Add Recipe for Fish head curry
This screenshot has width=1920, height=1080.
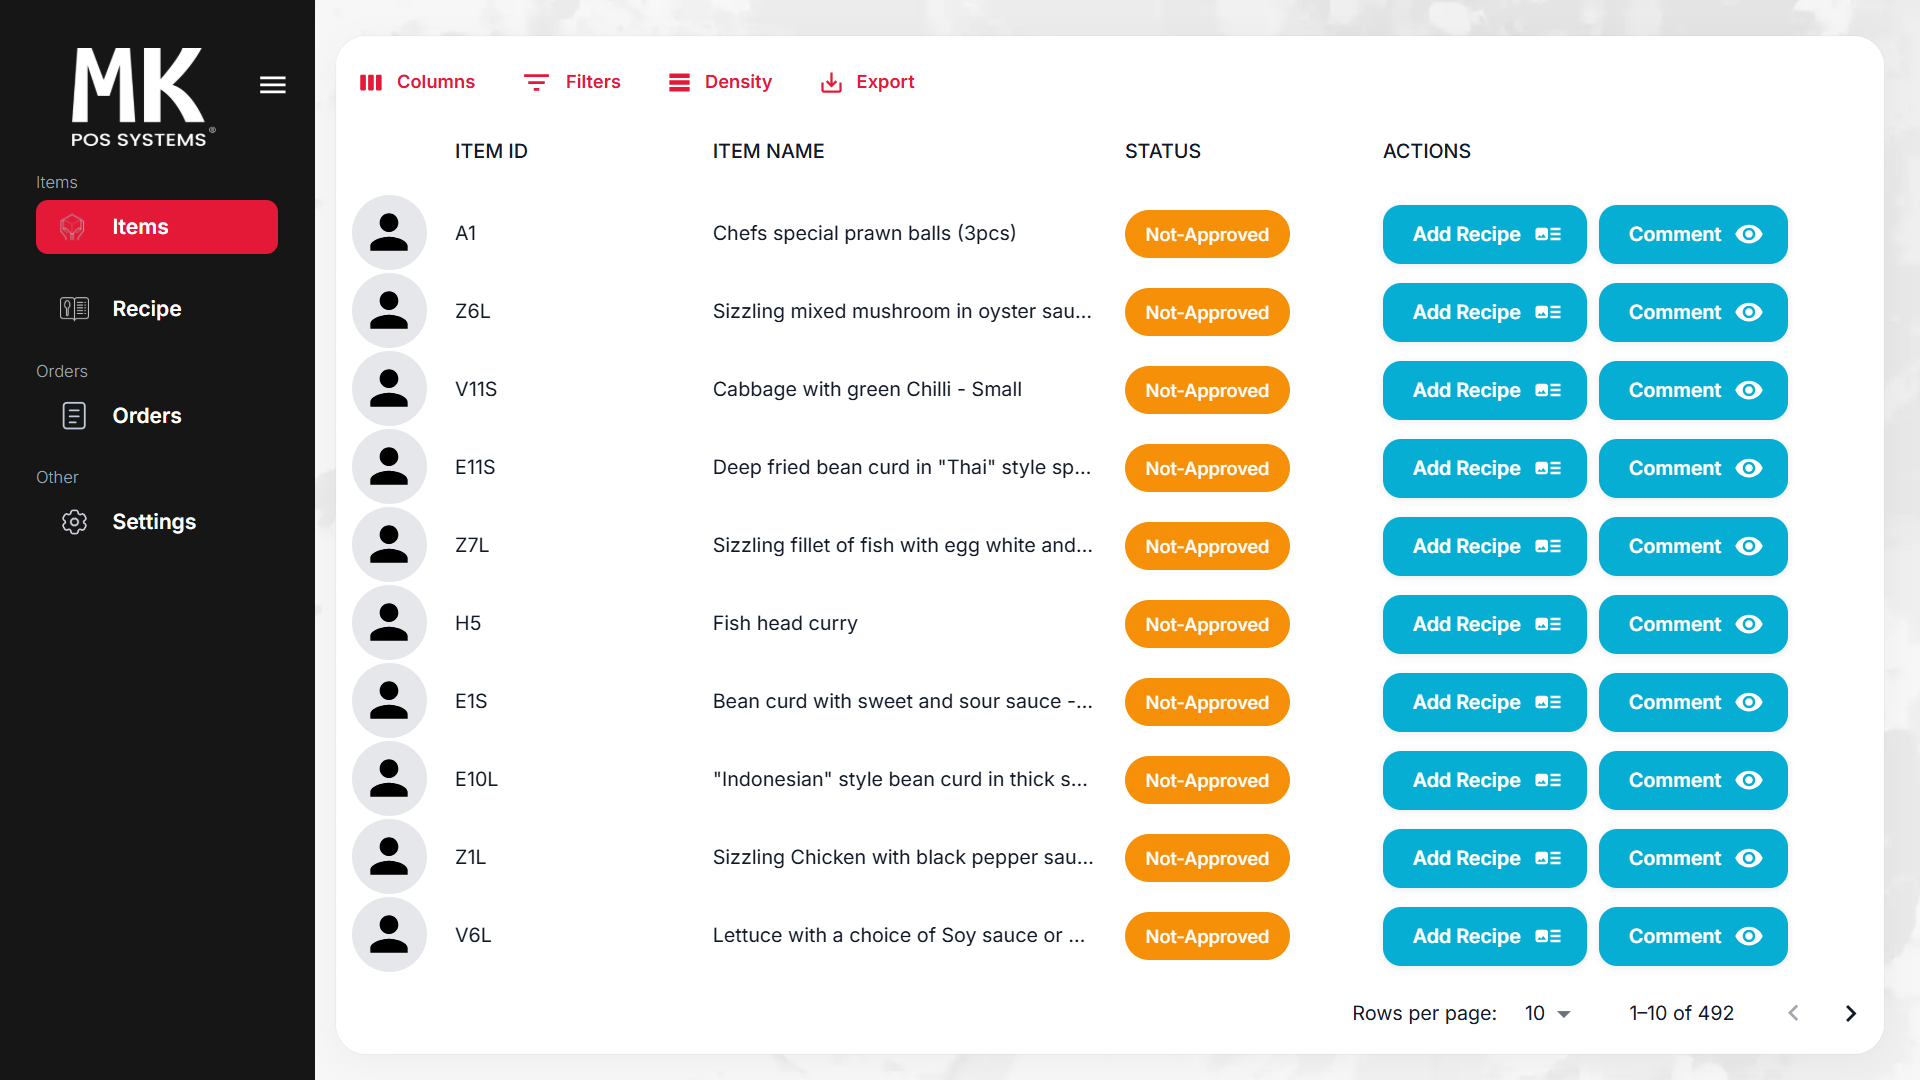click(x=1484, y=624)
